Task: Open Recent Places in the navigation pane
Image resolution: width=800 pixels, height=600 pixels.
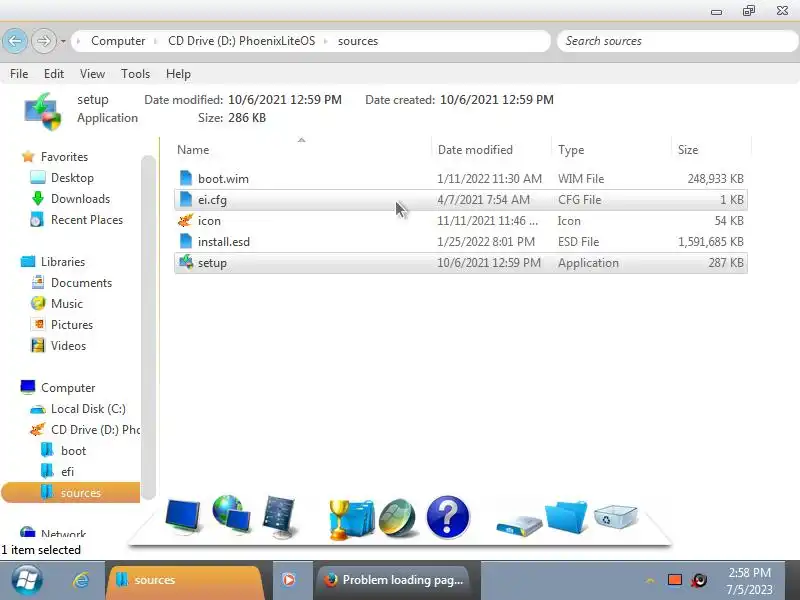Action: [87, 220]
